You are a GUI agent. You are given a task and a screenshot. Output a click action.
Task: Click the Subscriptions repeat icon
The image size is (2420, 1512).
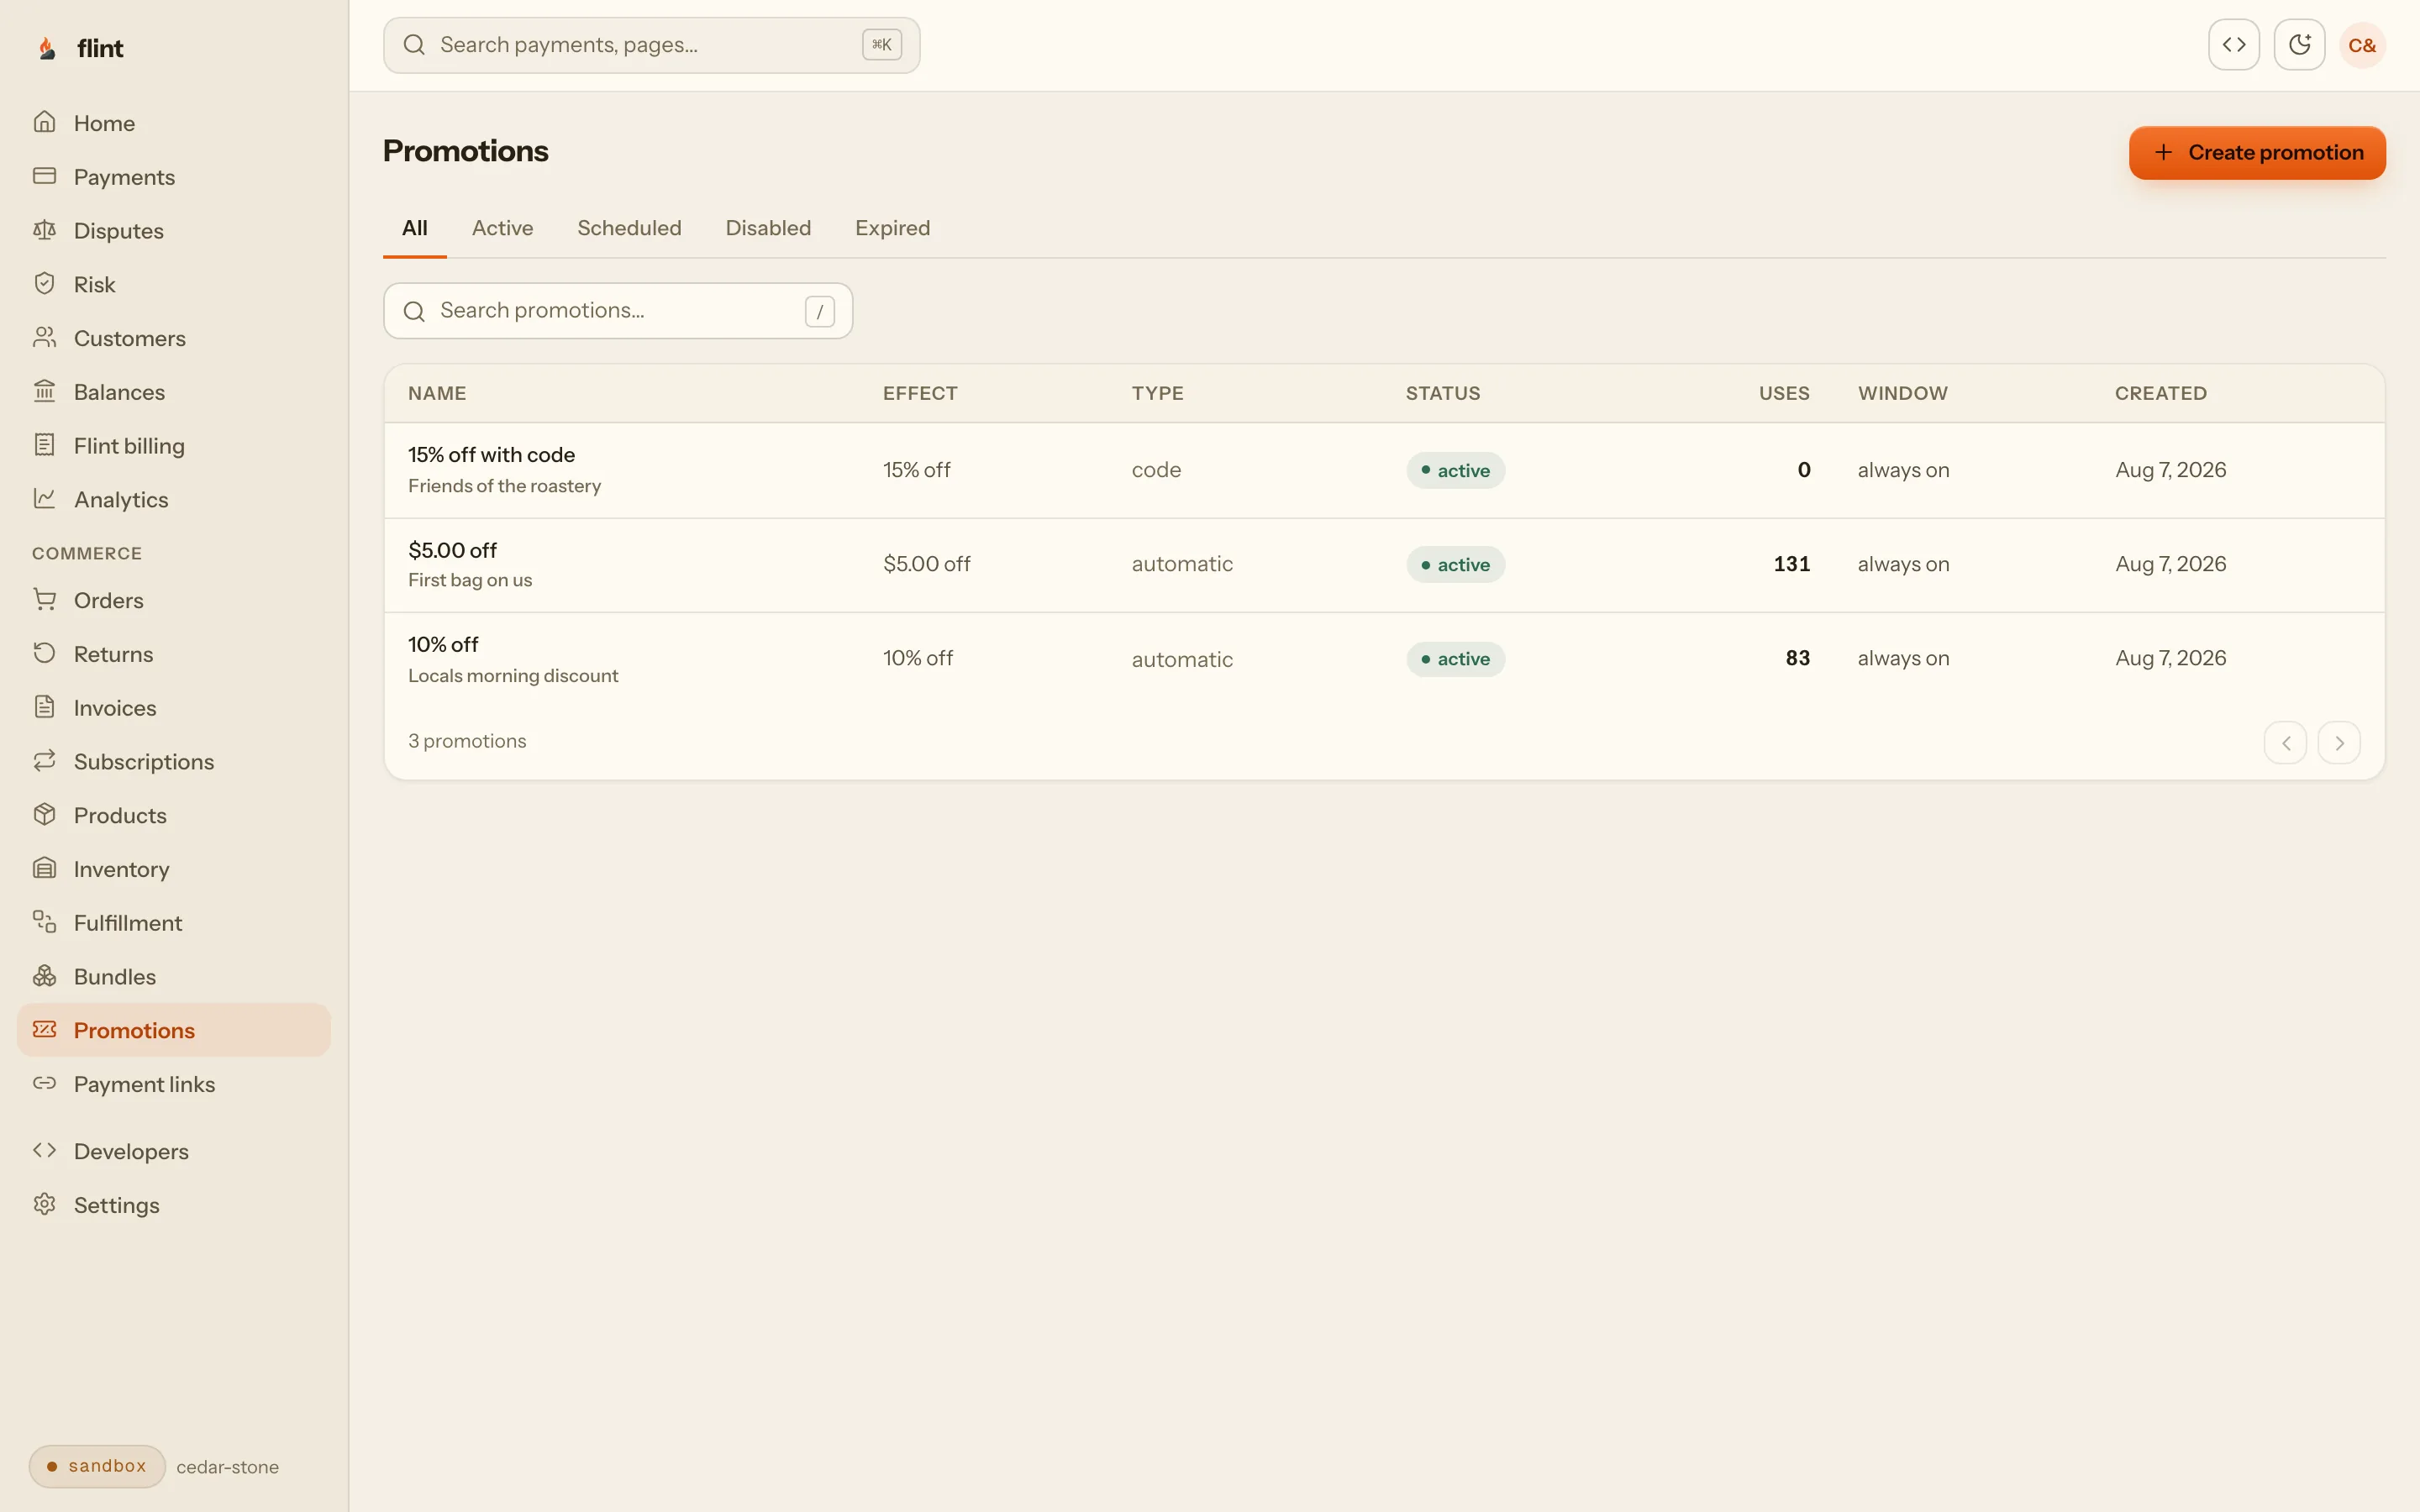[x=44, y=761]
